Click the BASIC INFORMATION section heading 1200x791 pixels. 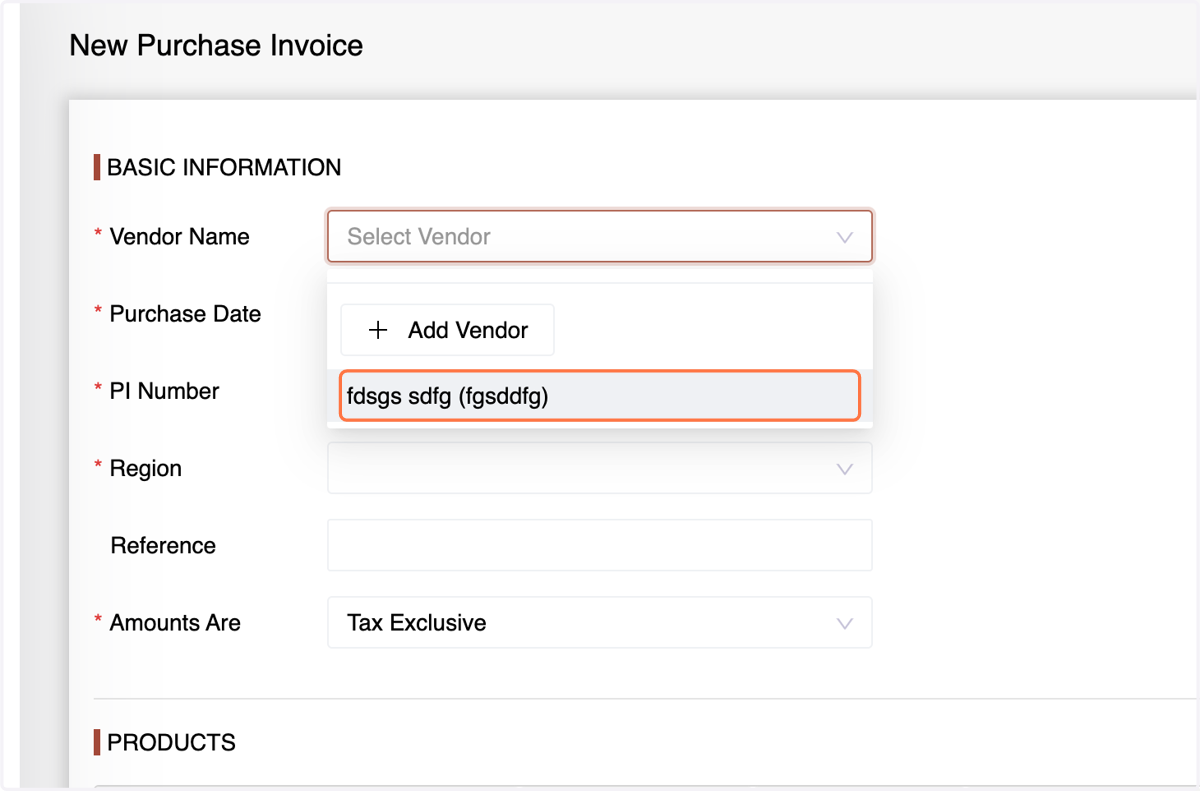coord(224,167)
